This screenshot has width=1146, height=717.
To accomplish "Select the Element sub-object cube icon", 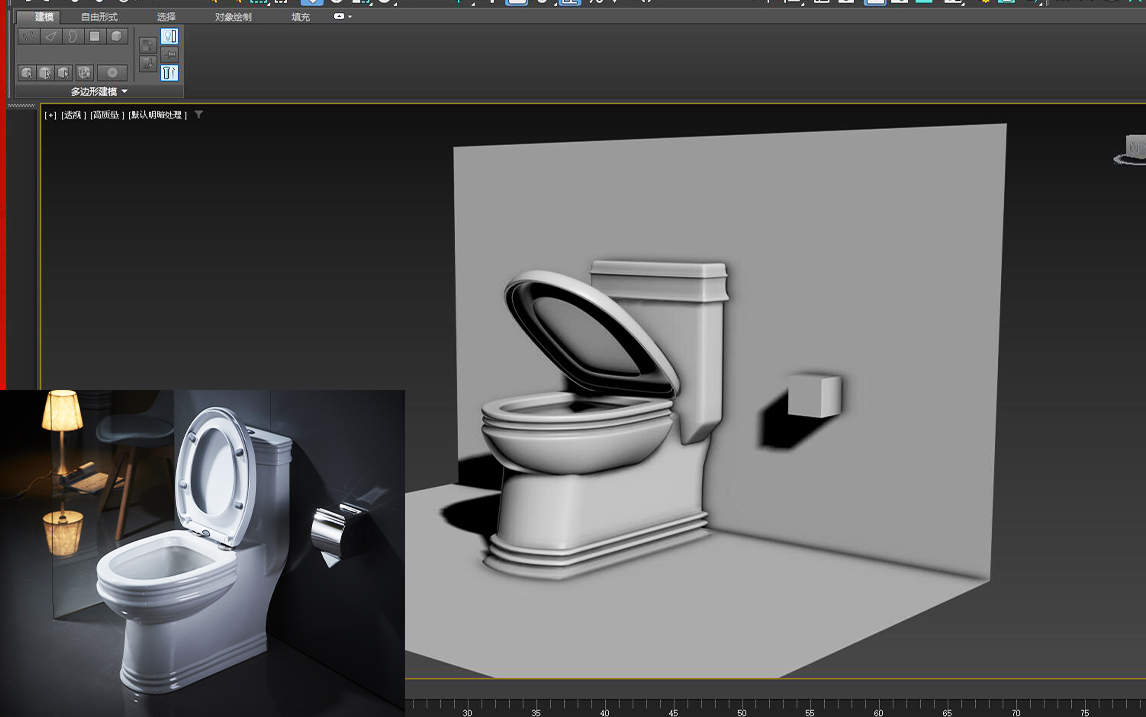I will coord(117,37).
